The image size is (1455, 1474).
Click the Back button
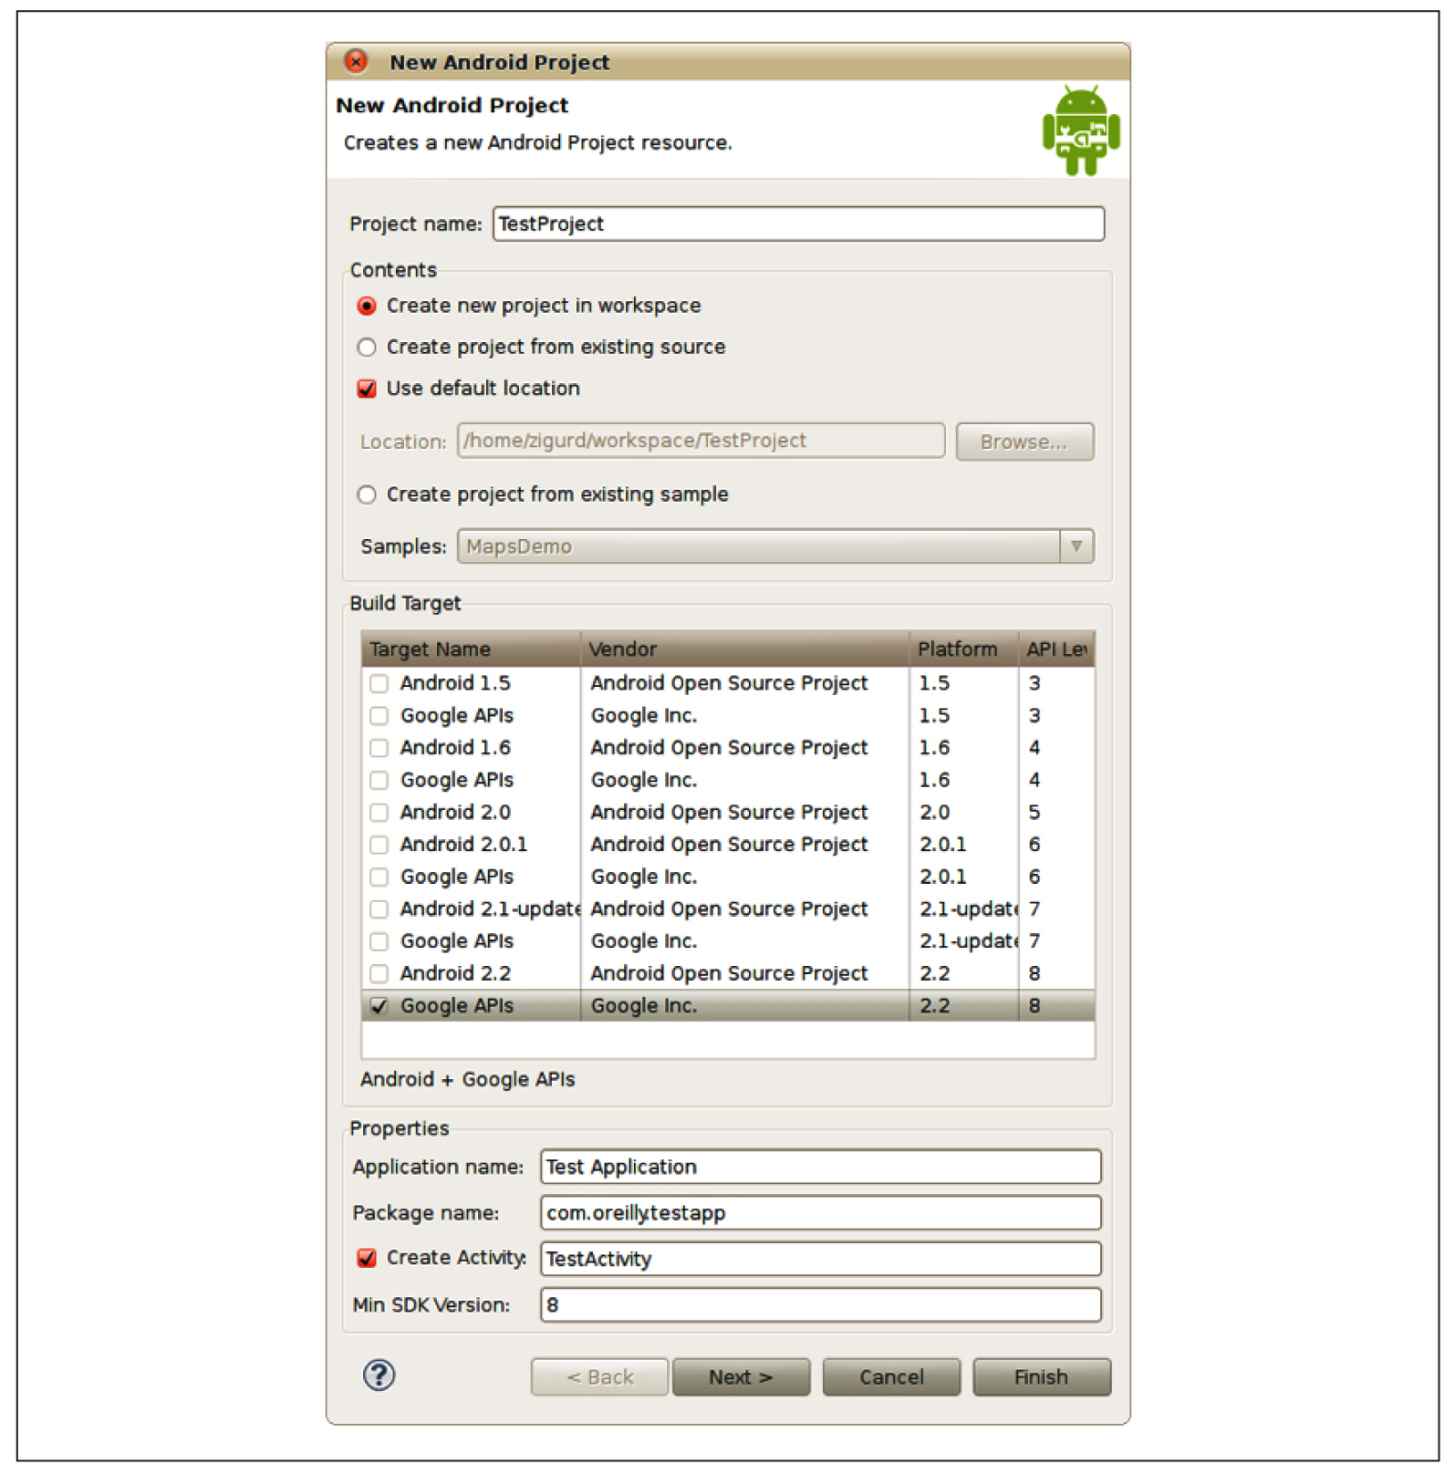point(599,1377)
